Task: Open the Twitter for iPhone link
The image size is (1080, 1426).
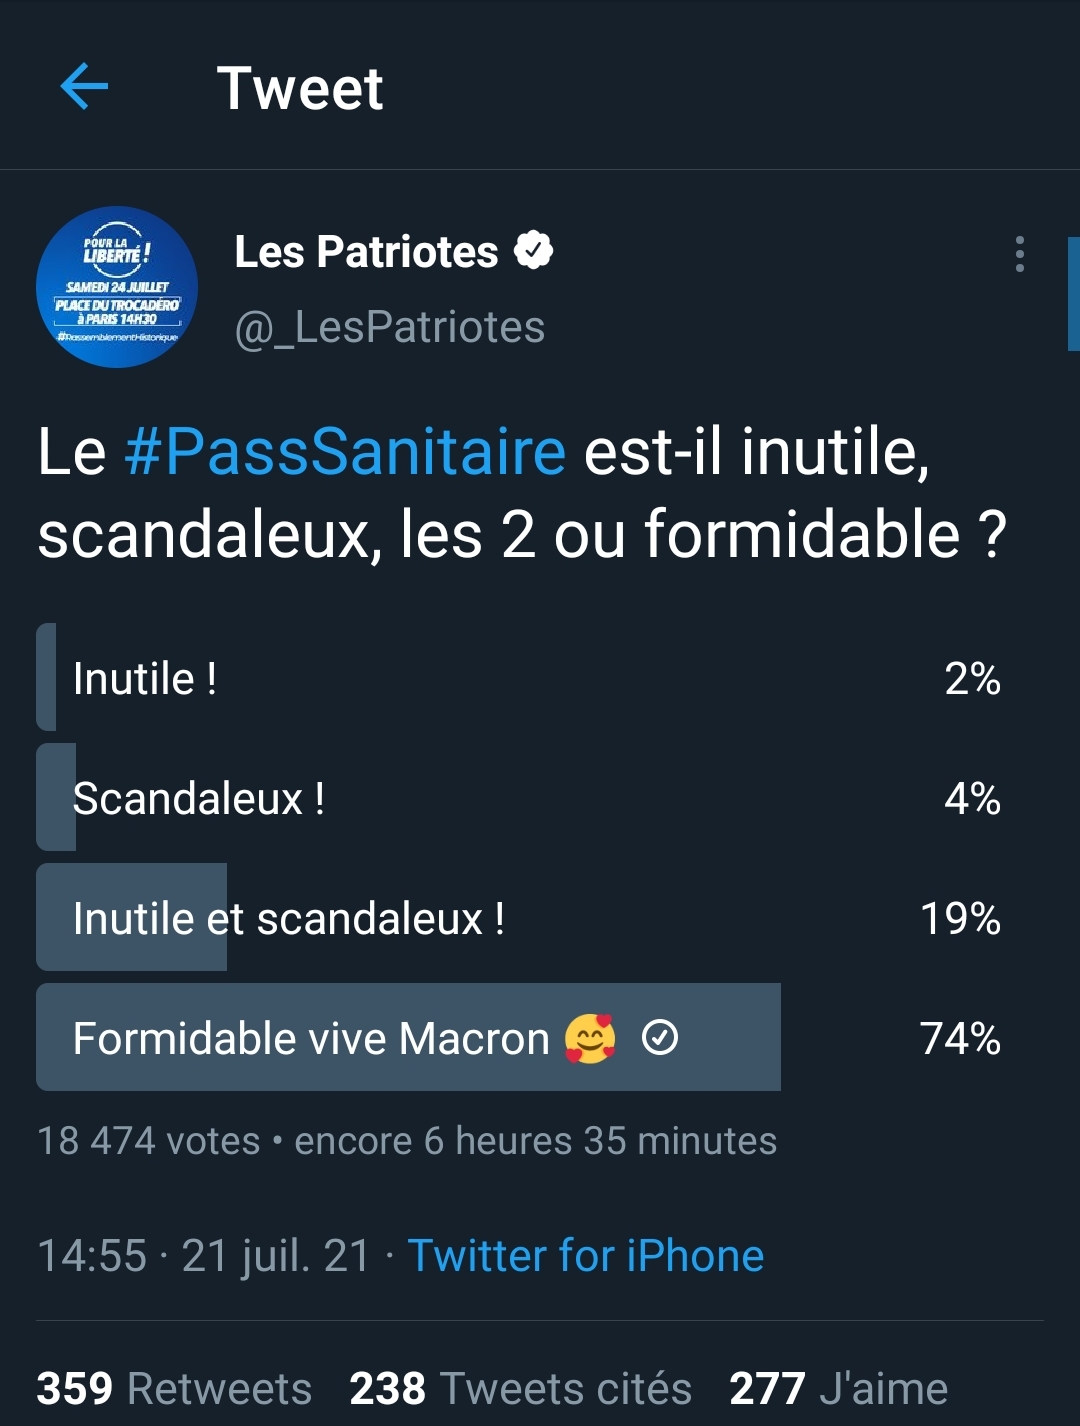Action: click(586, 1256)
